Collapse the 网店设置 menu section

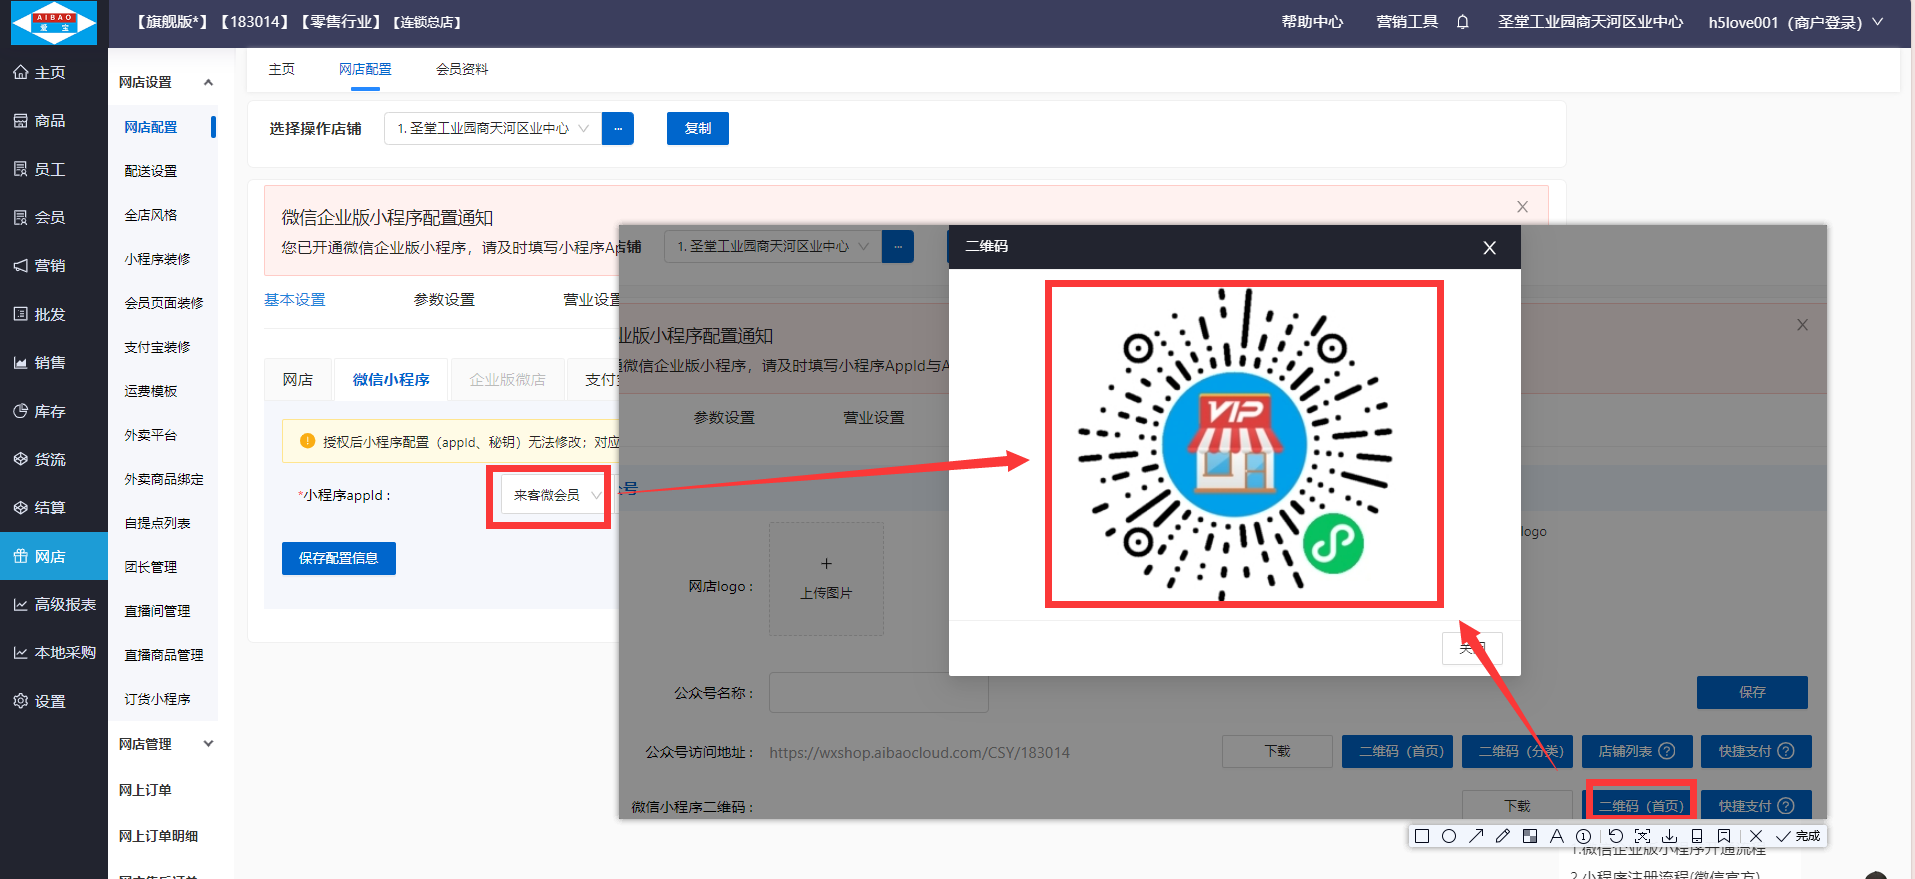click(208, 82)
